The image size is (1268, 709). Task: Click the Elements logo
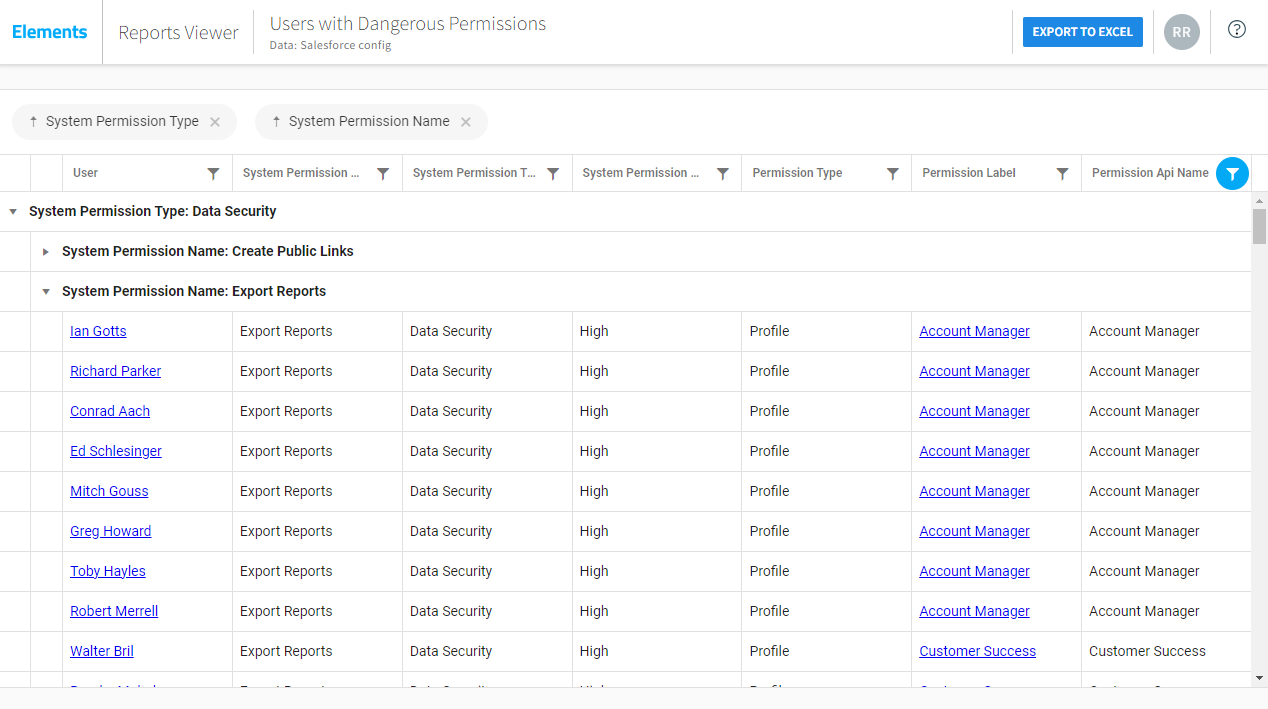pos(49,31)
